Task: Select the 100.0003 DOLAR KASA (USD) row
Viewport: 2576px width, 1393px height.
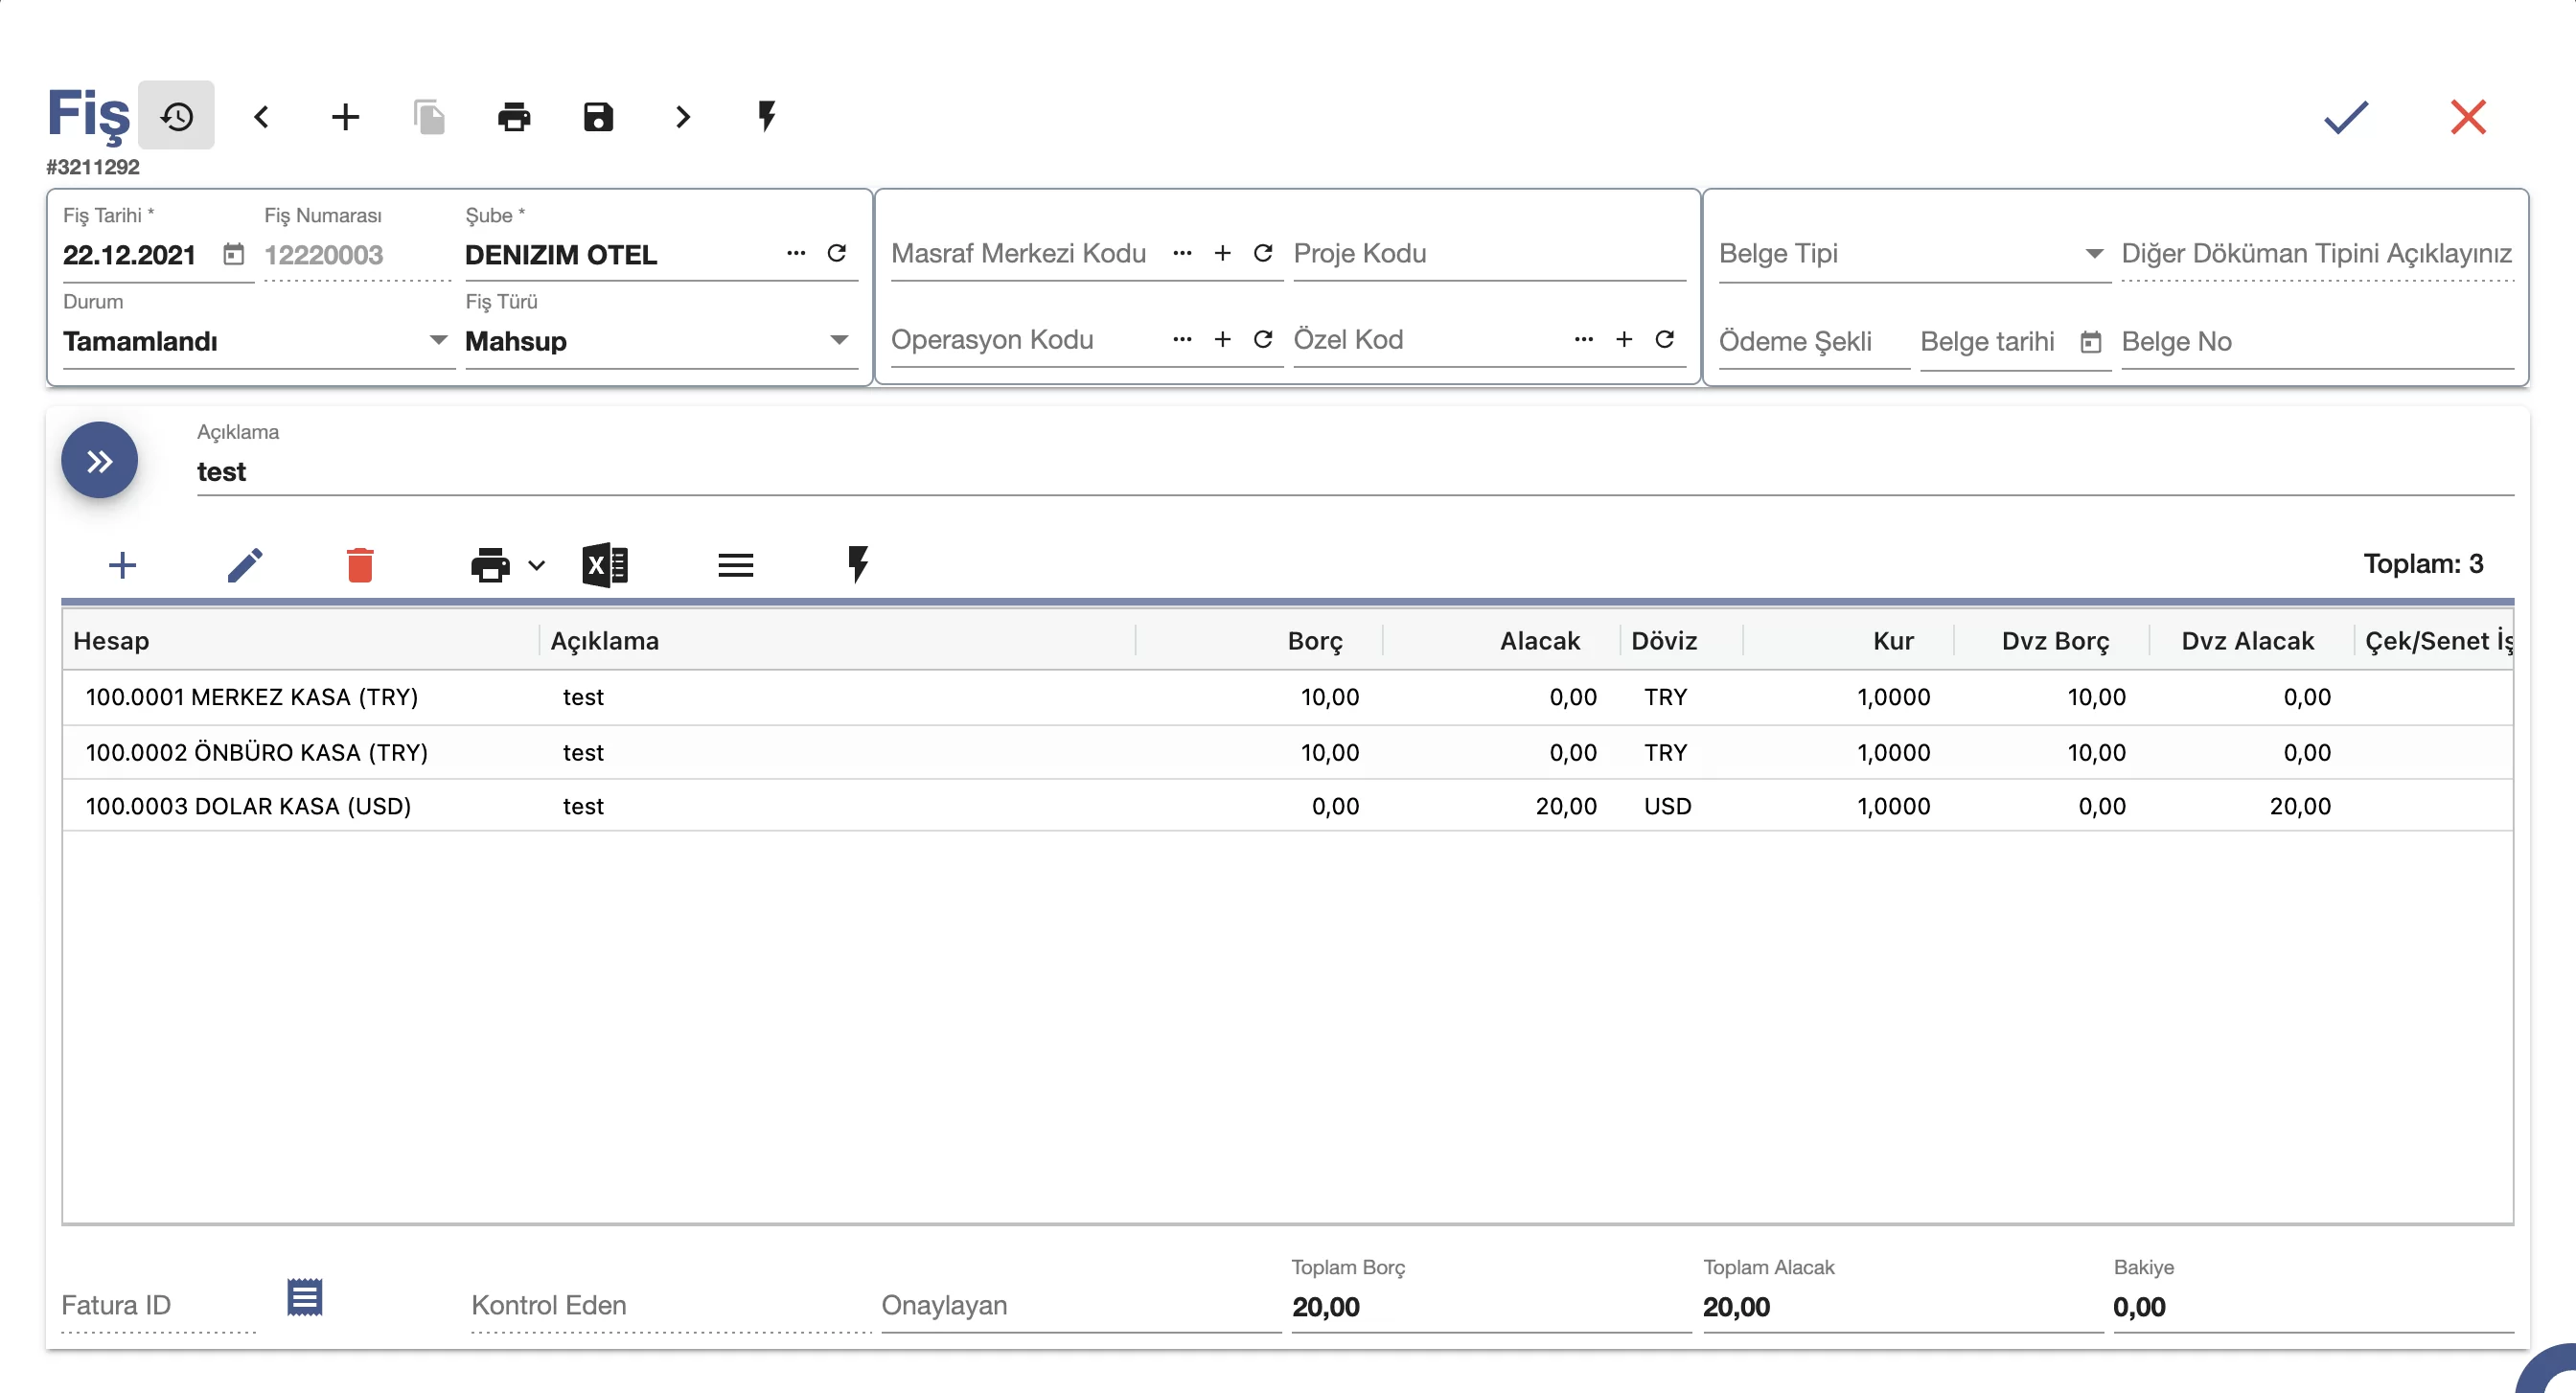Action: tap(1287, 806)
